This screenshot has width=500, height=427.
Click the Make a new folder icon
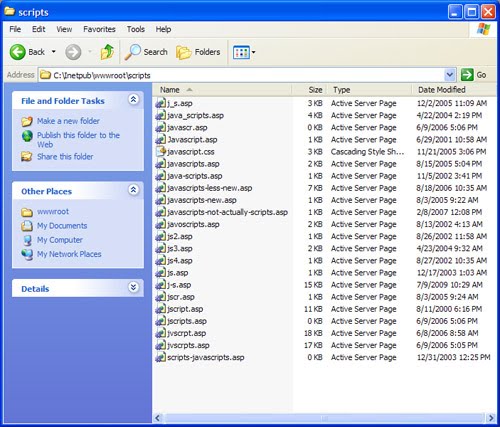pos(27,121)
